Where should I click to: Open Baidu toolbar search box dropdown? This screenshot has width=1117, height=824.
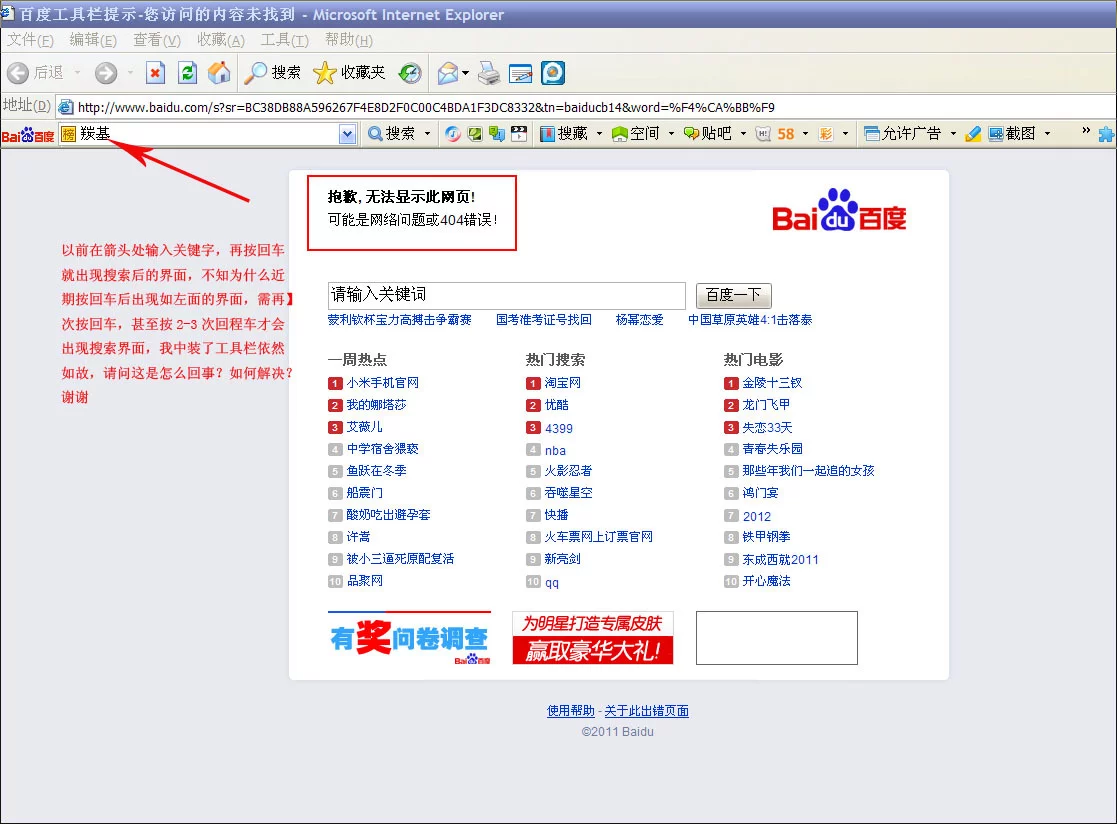[347, 134]
